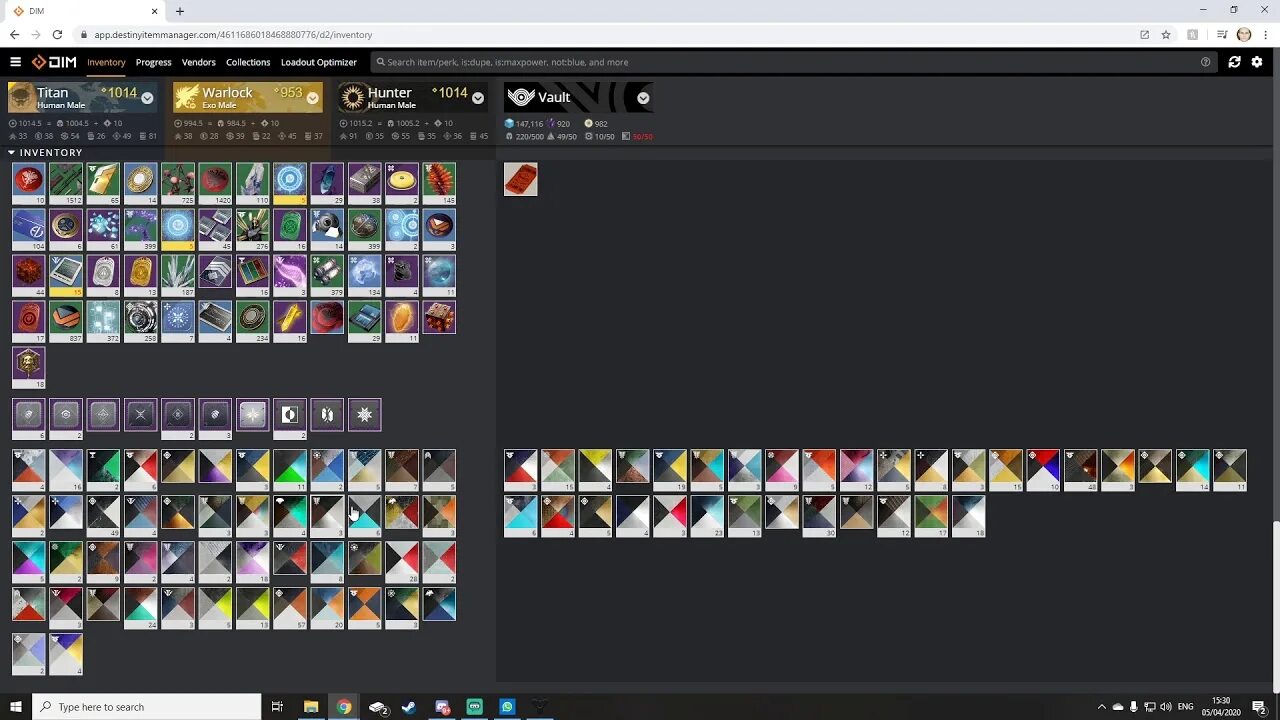Open the search filter help icon
The height and width of the screenshot is (720, 1280).
(1205, 62)
